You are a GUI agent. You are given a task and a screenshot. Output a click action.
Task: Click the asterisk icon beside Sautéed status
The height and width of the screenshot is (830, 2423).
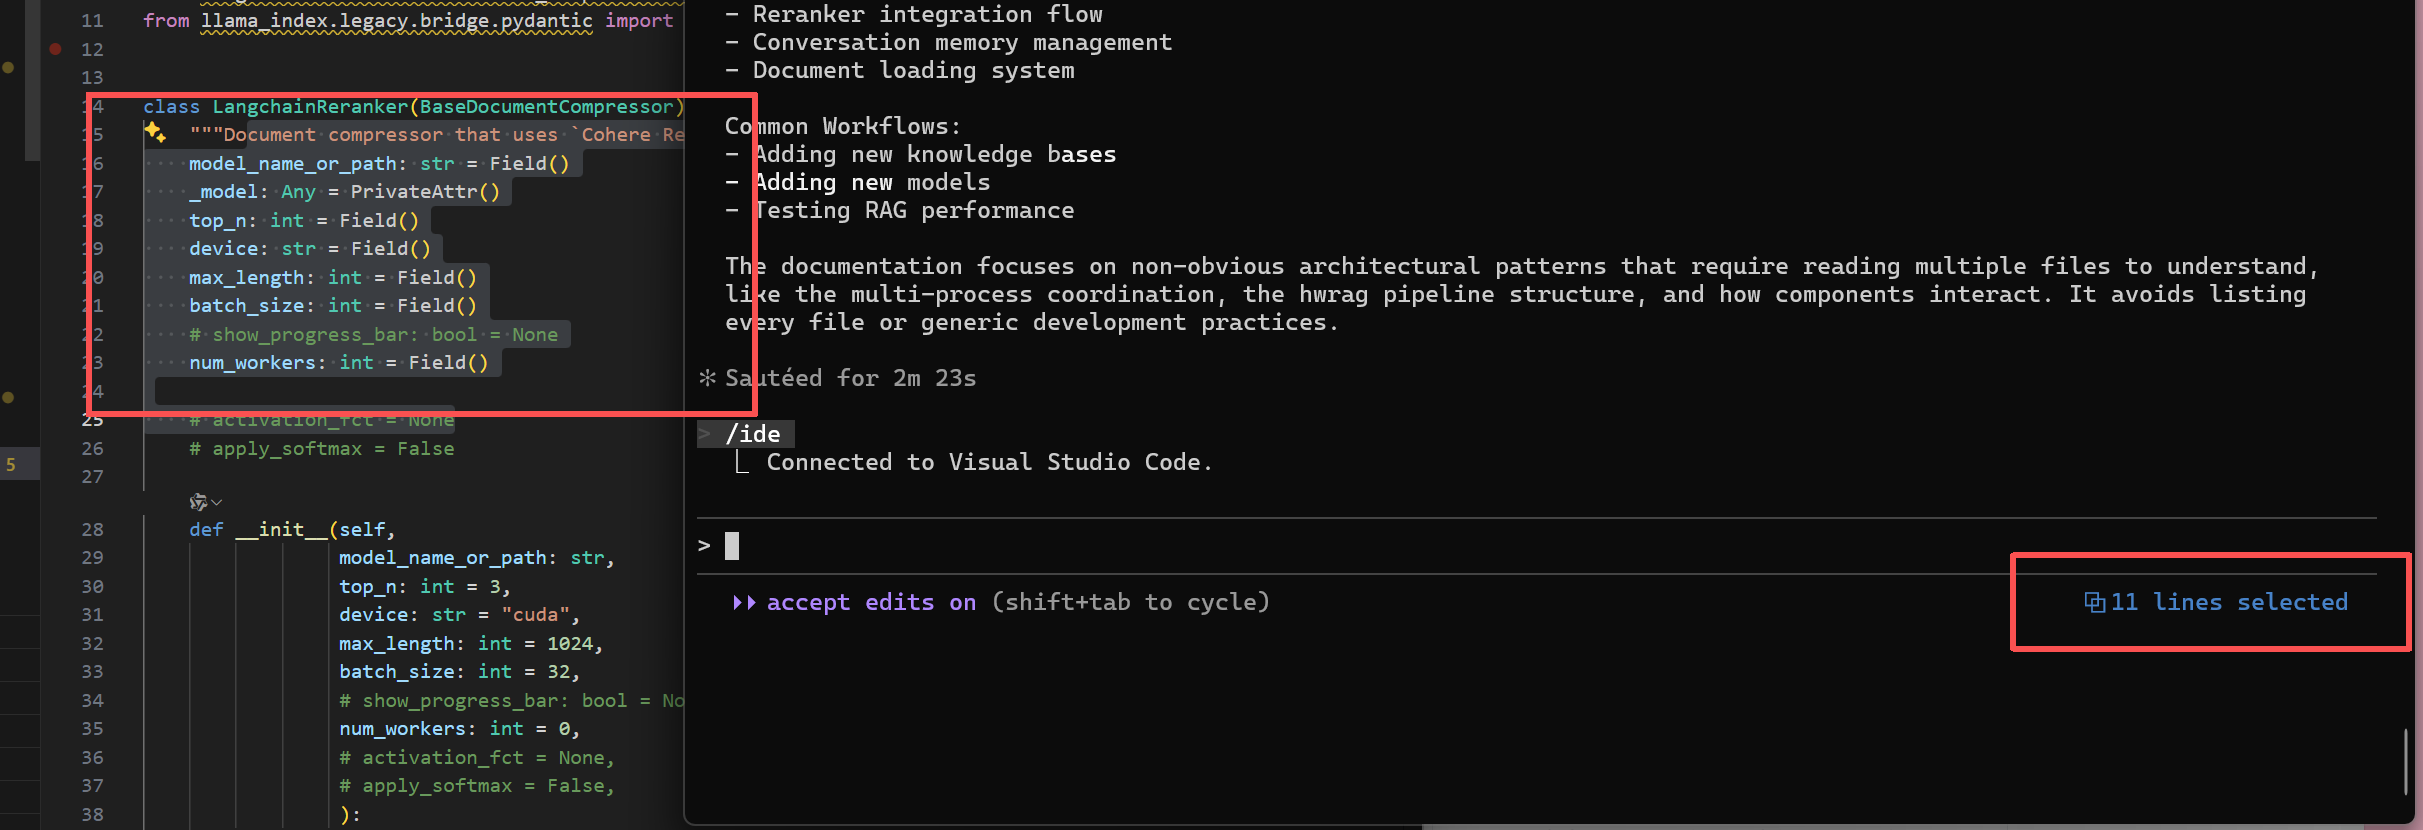[x=707, y=378]
